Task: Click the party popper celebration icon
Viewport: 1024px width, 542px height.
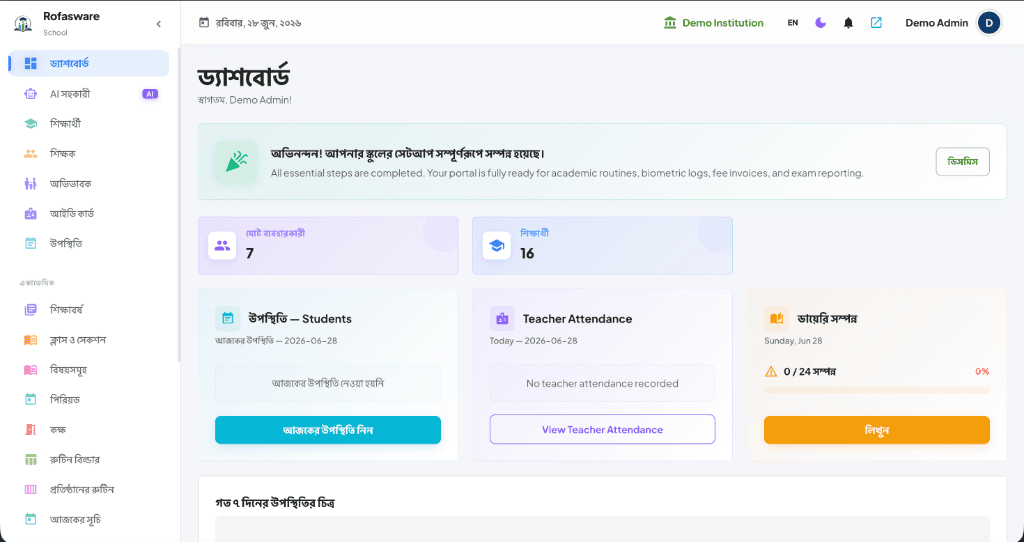Action: (236, 161)
